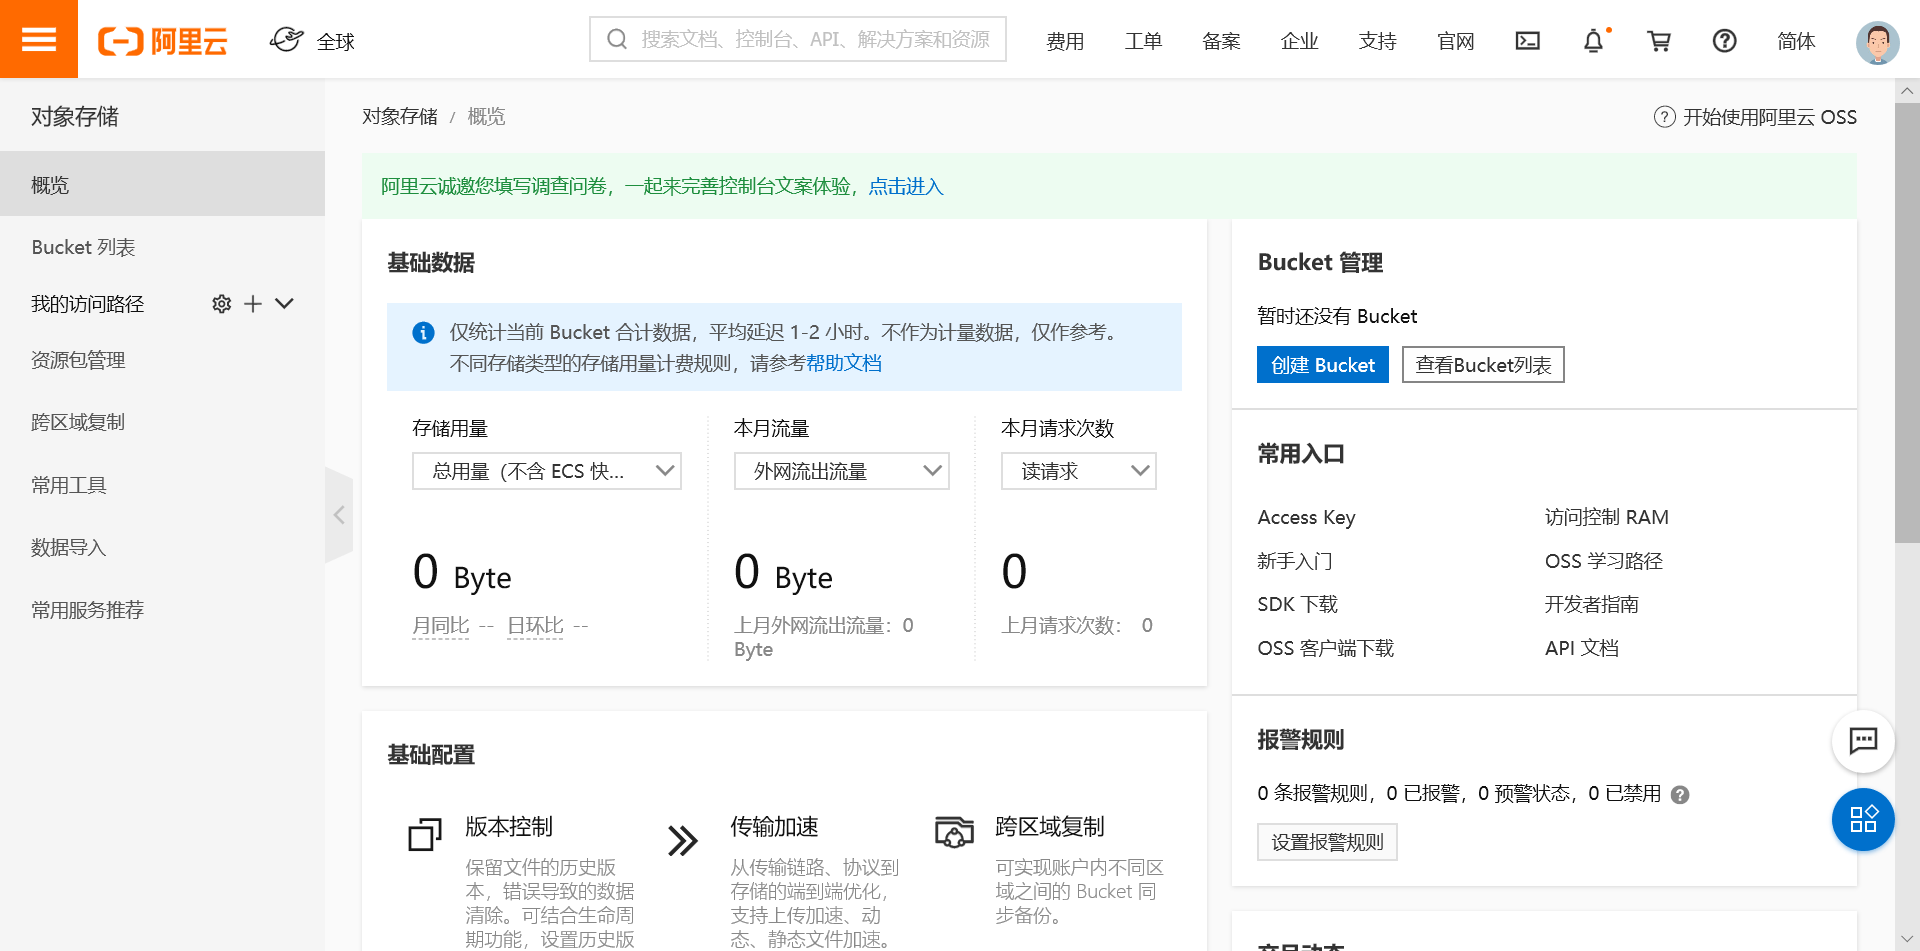Open the global region planet icon

(x=287, y=40)
